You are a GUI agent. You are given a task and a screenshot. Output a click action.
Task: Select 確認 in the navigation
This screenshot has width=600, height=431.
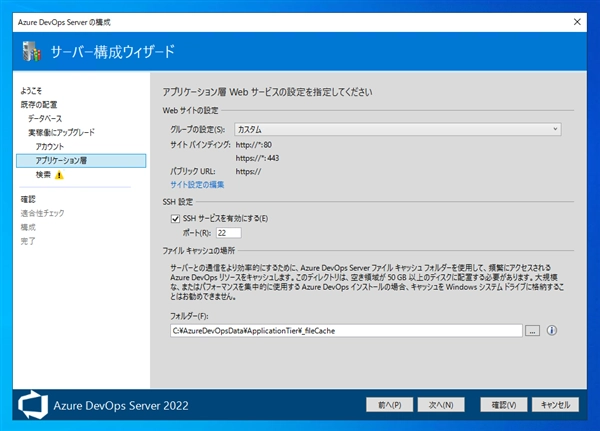pos(28,199)
